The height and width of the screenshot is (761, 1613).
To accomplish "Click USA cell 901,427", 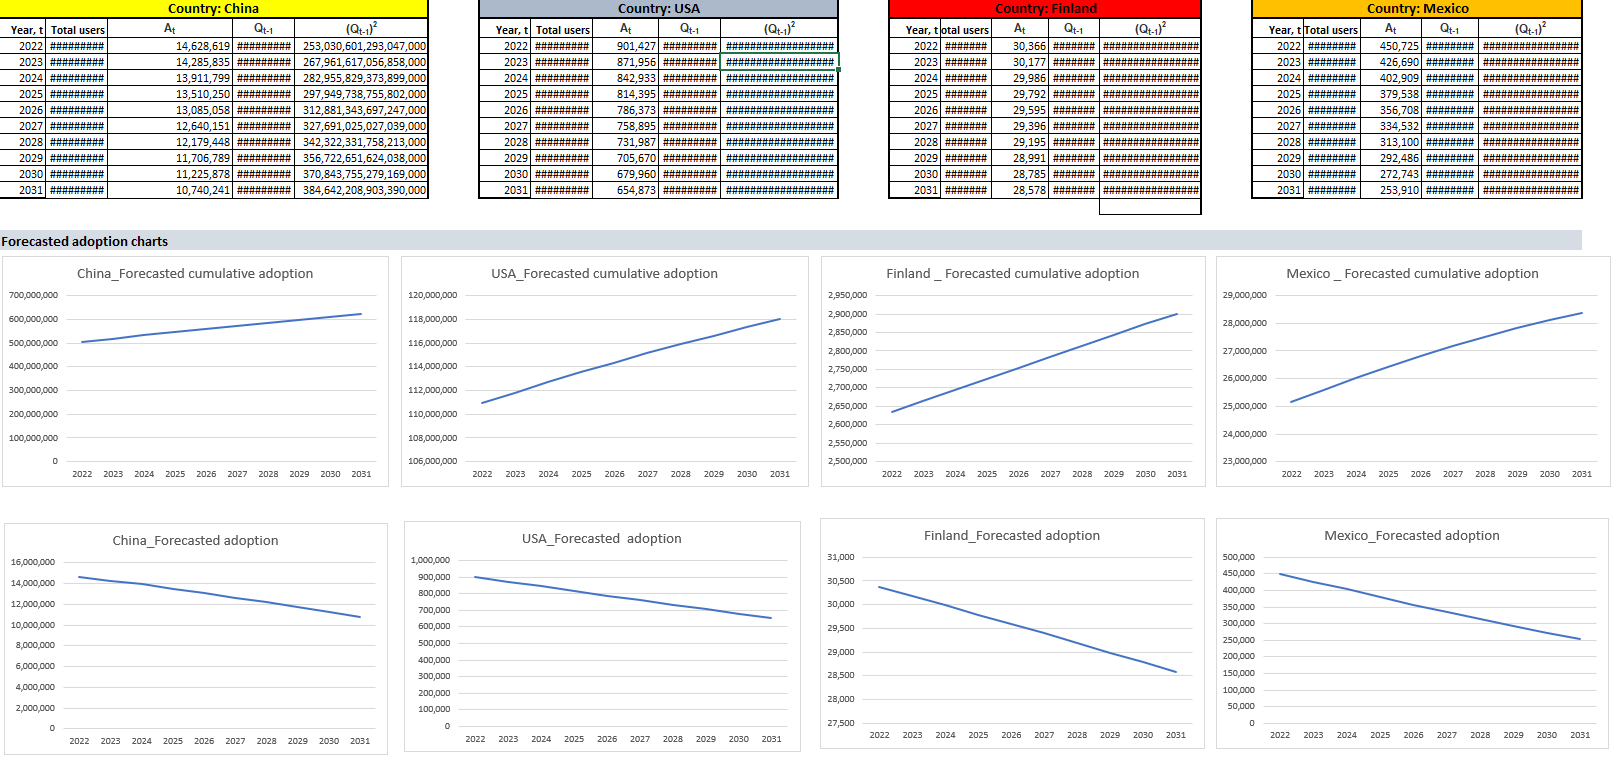I will click(x=626, y=46).
